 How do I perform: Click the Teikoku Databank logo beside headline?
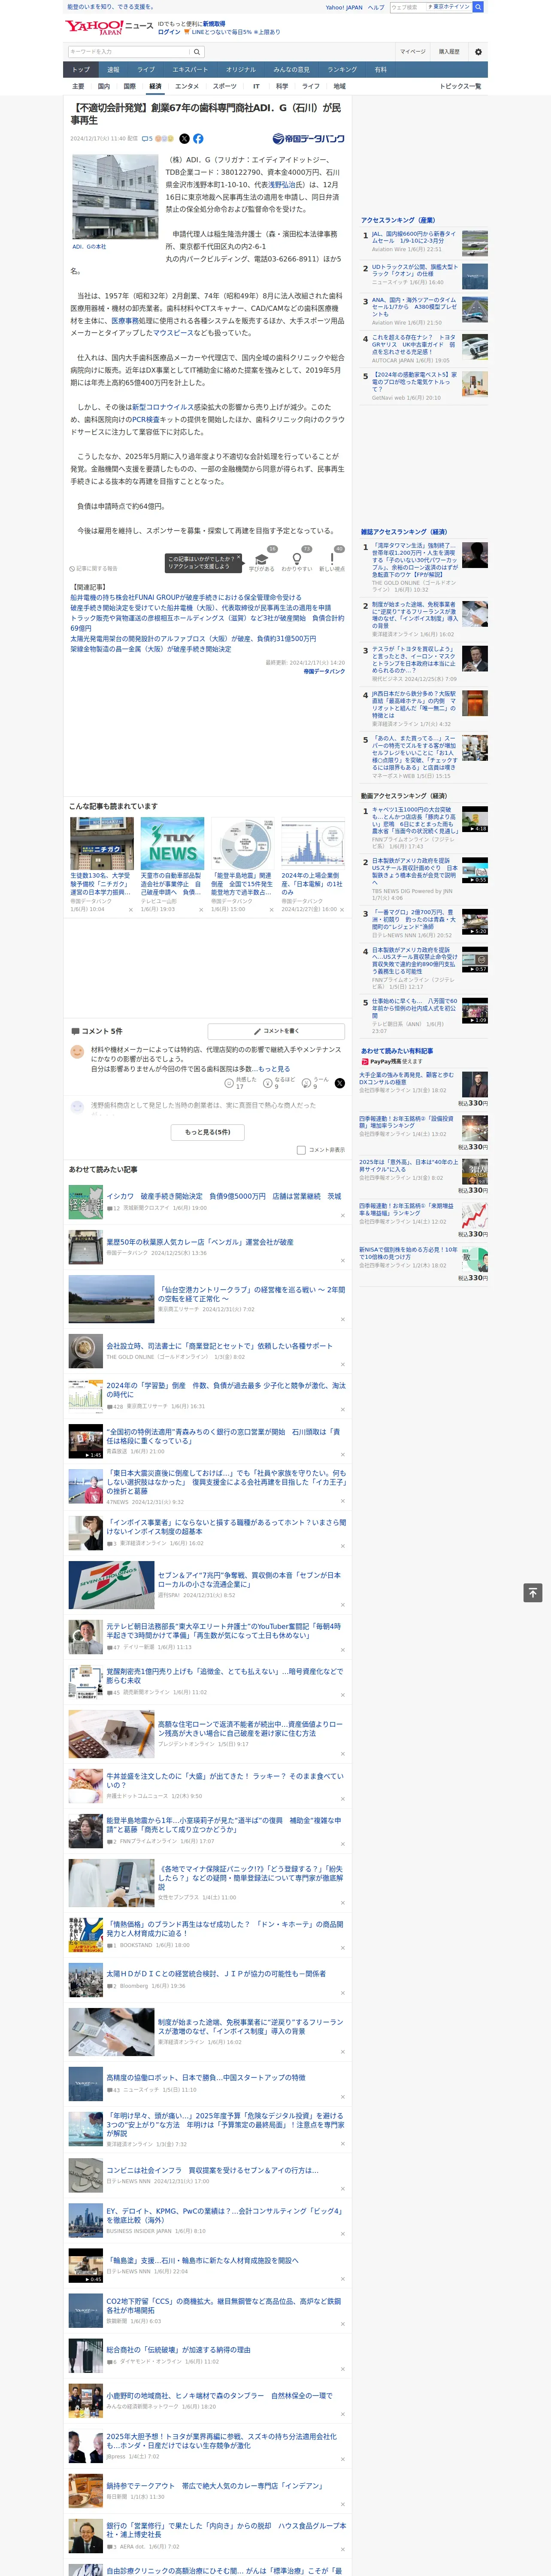(x=308, y=139)
